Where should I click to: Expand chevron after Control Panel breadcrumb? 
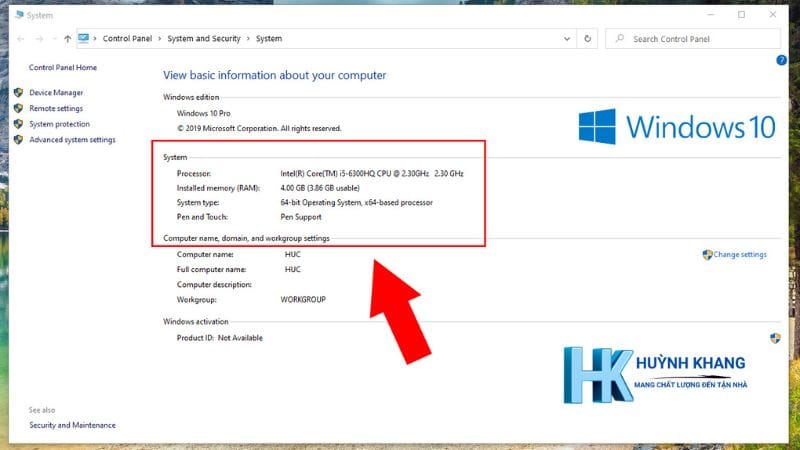[x=159, y=39]
